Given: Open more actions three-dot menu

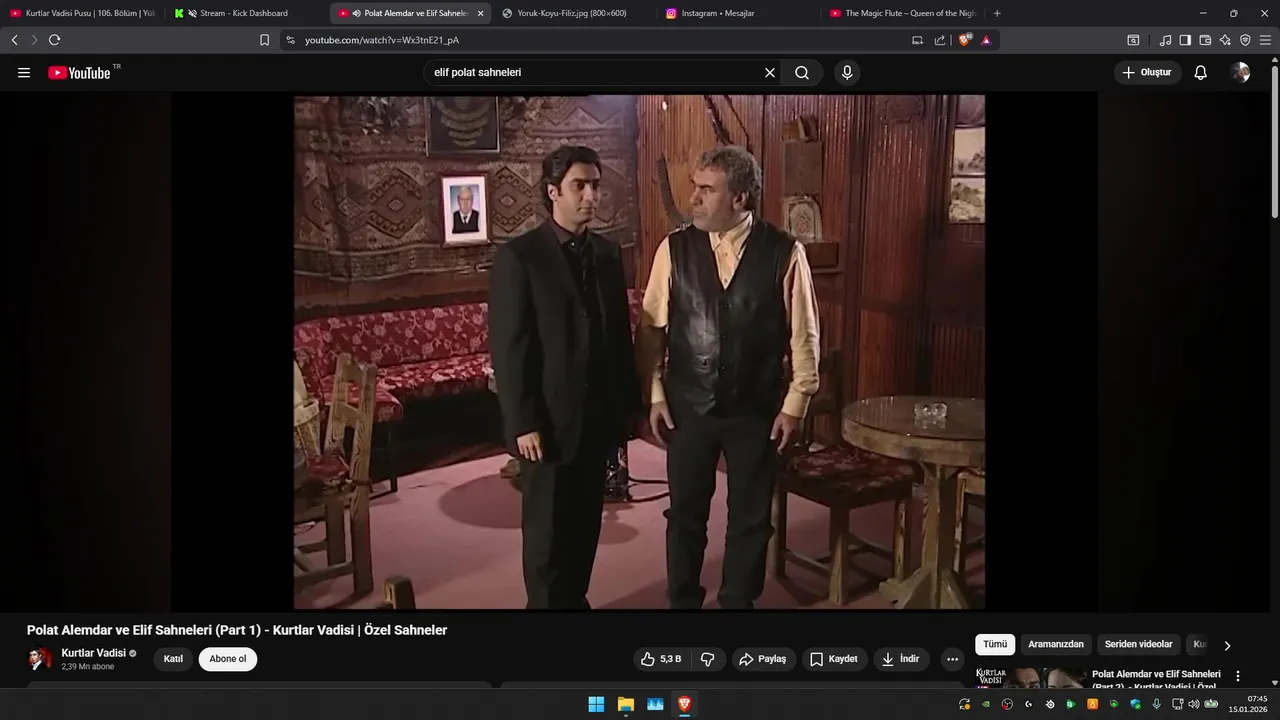Looking at the screenshot, I should point(952,659).
